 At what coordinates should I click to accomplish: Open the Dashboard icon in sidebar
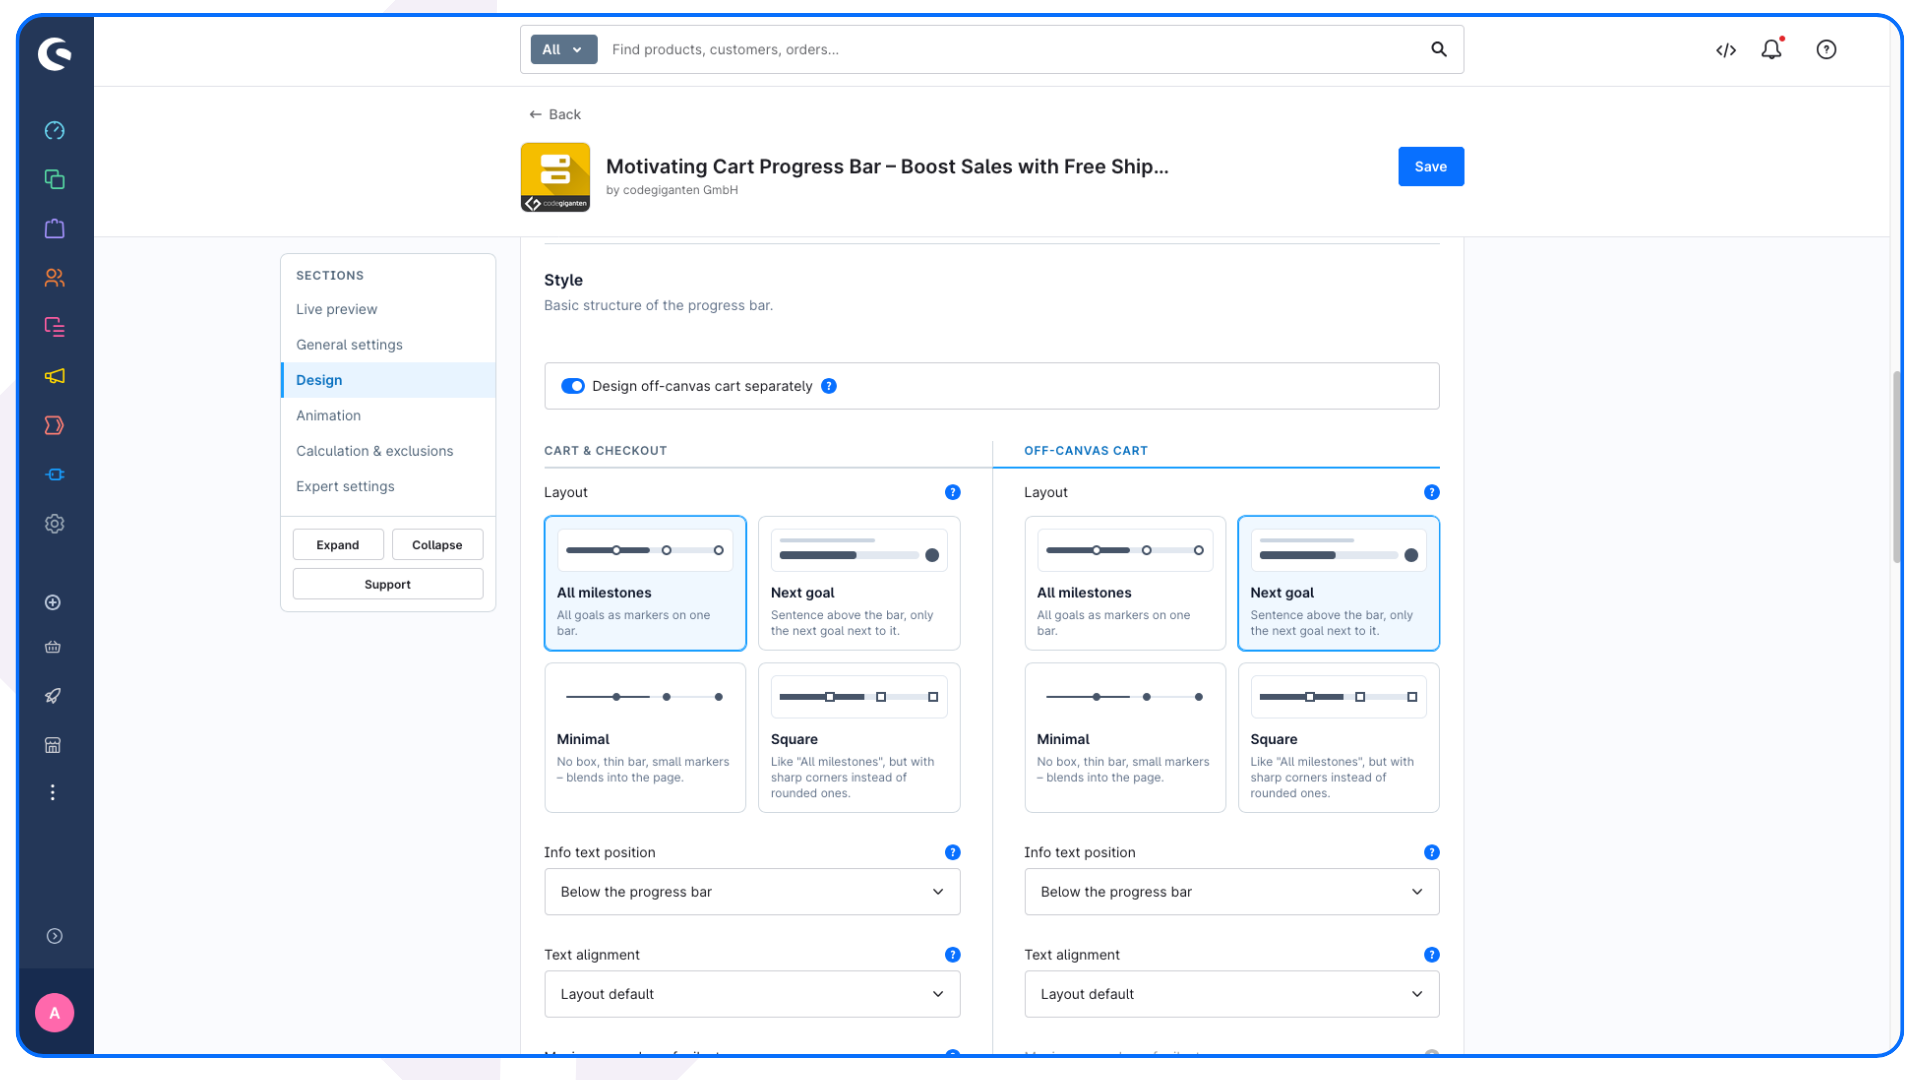[55, 131]
